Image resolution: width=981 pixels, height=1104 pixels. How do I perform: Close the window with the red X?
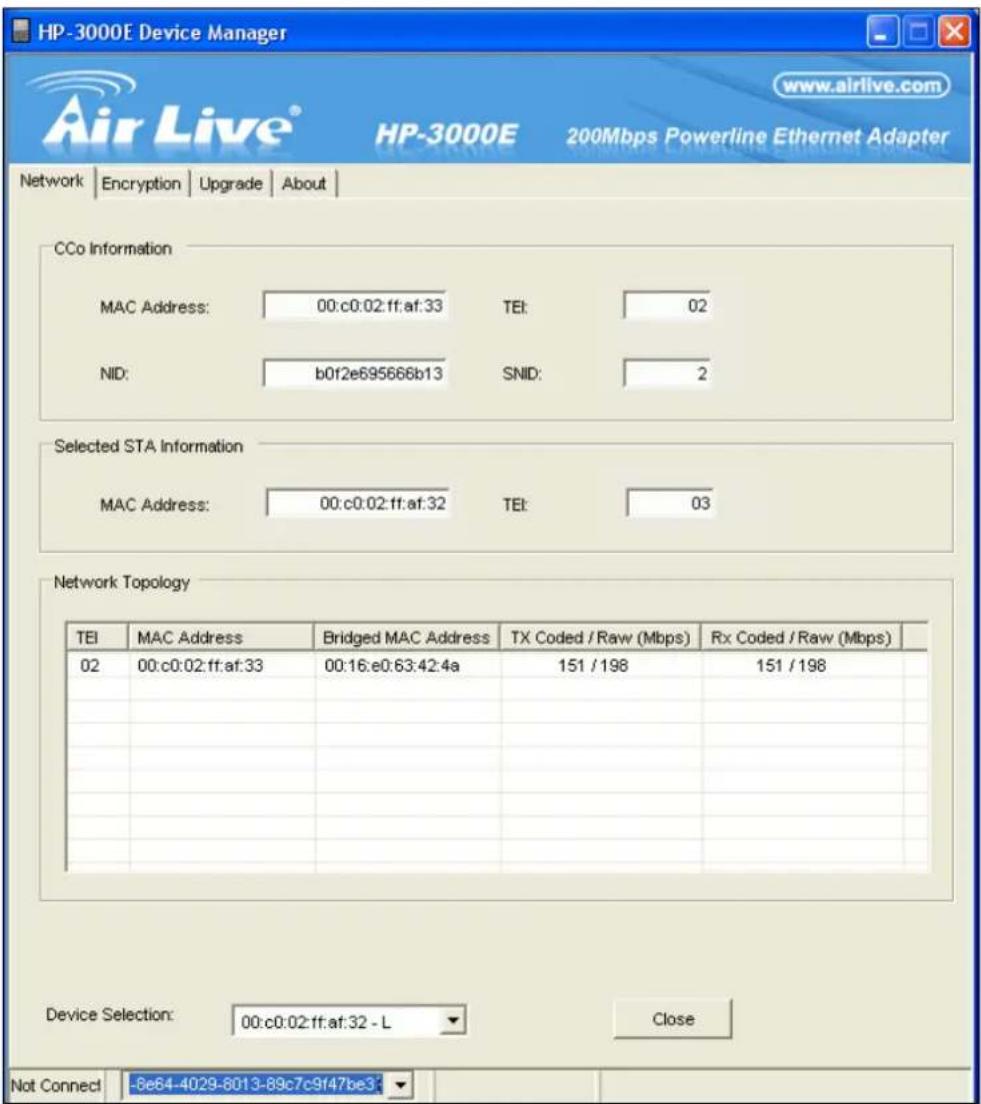(954, 32)
